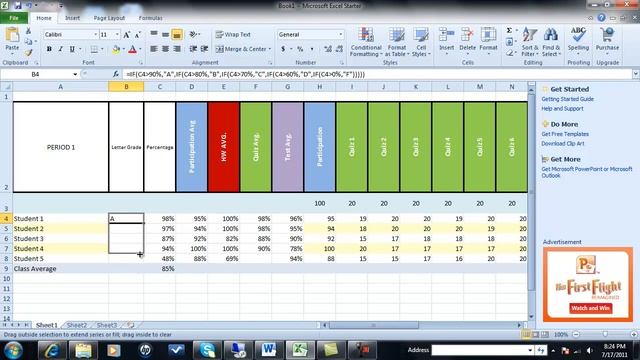This screenshot has width=640, height=360.
Task: Click the Clear eraser icon
Action: click(509, 53)
